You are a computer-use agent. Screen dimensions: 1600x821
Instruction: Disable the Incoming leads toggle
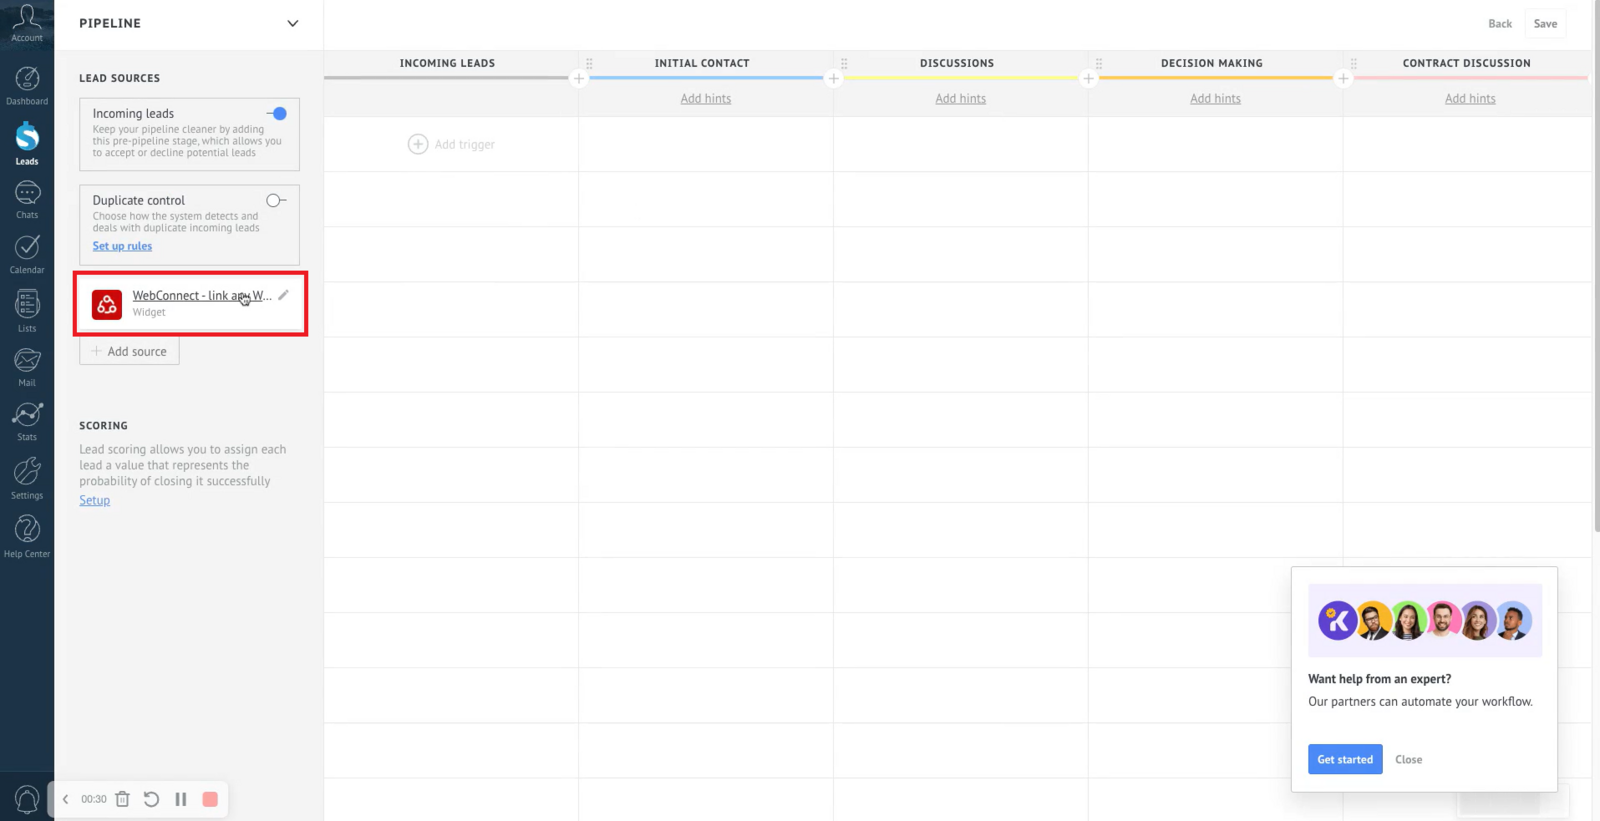click(x=277, y=114)
